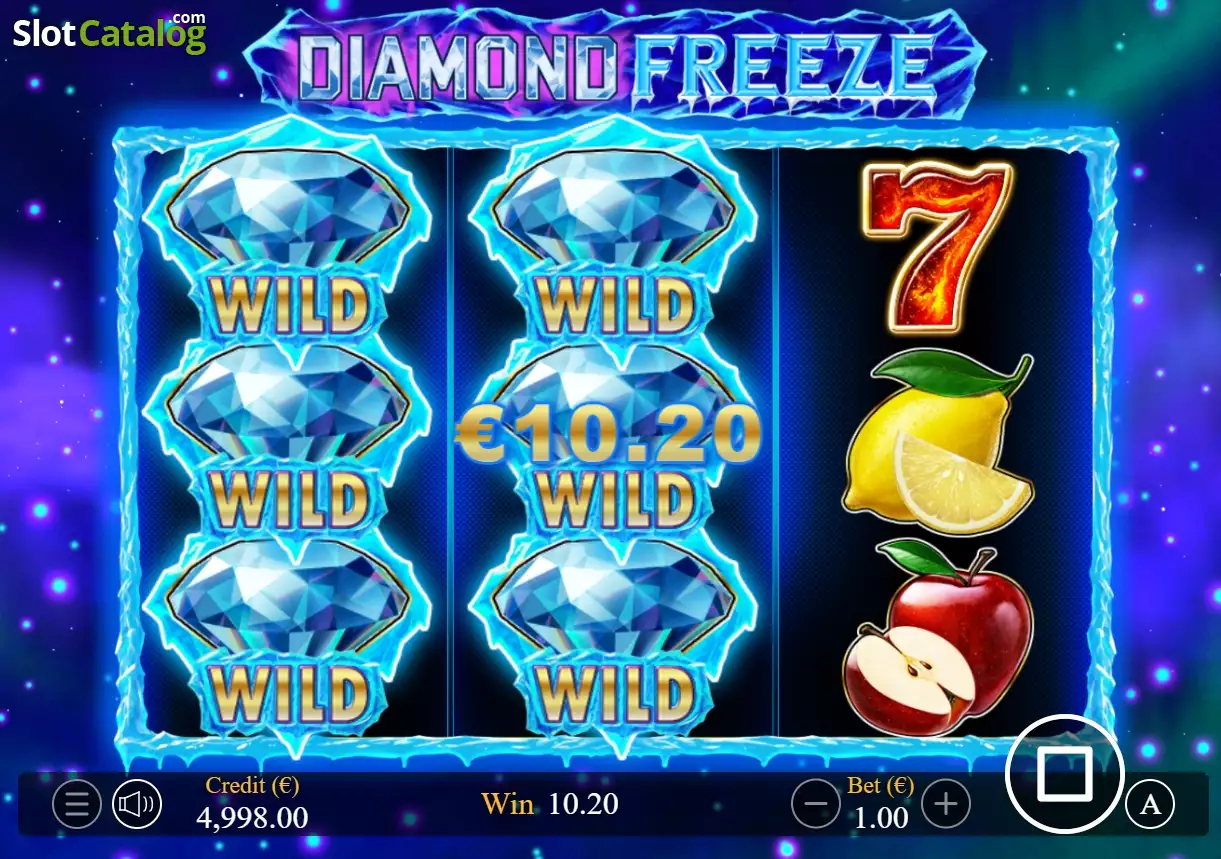
Task: Mute the game sound via speaker icon
Action: (x=137, y=803)
